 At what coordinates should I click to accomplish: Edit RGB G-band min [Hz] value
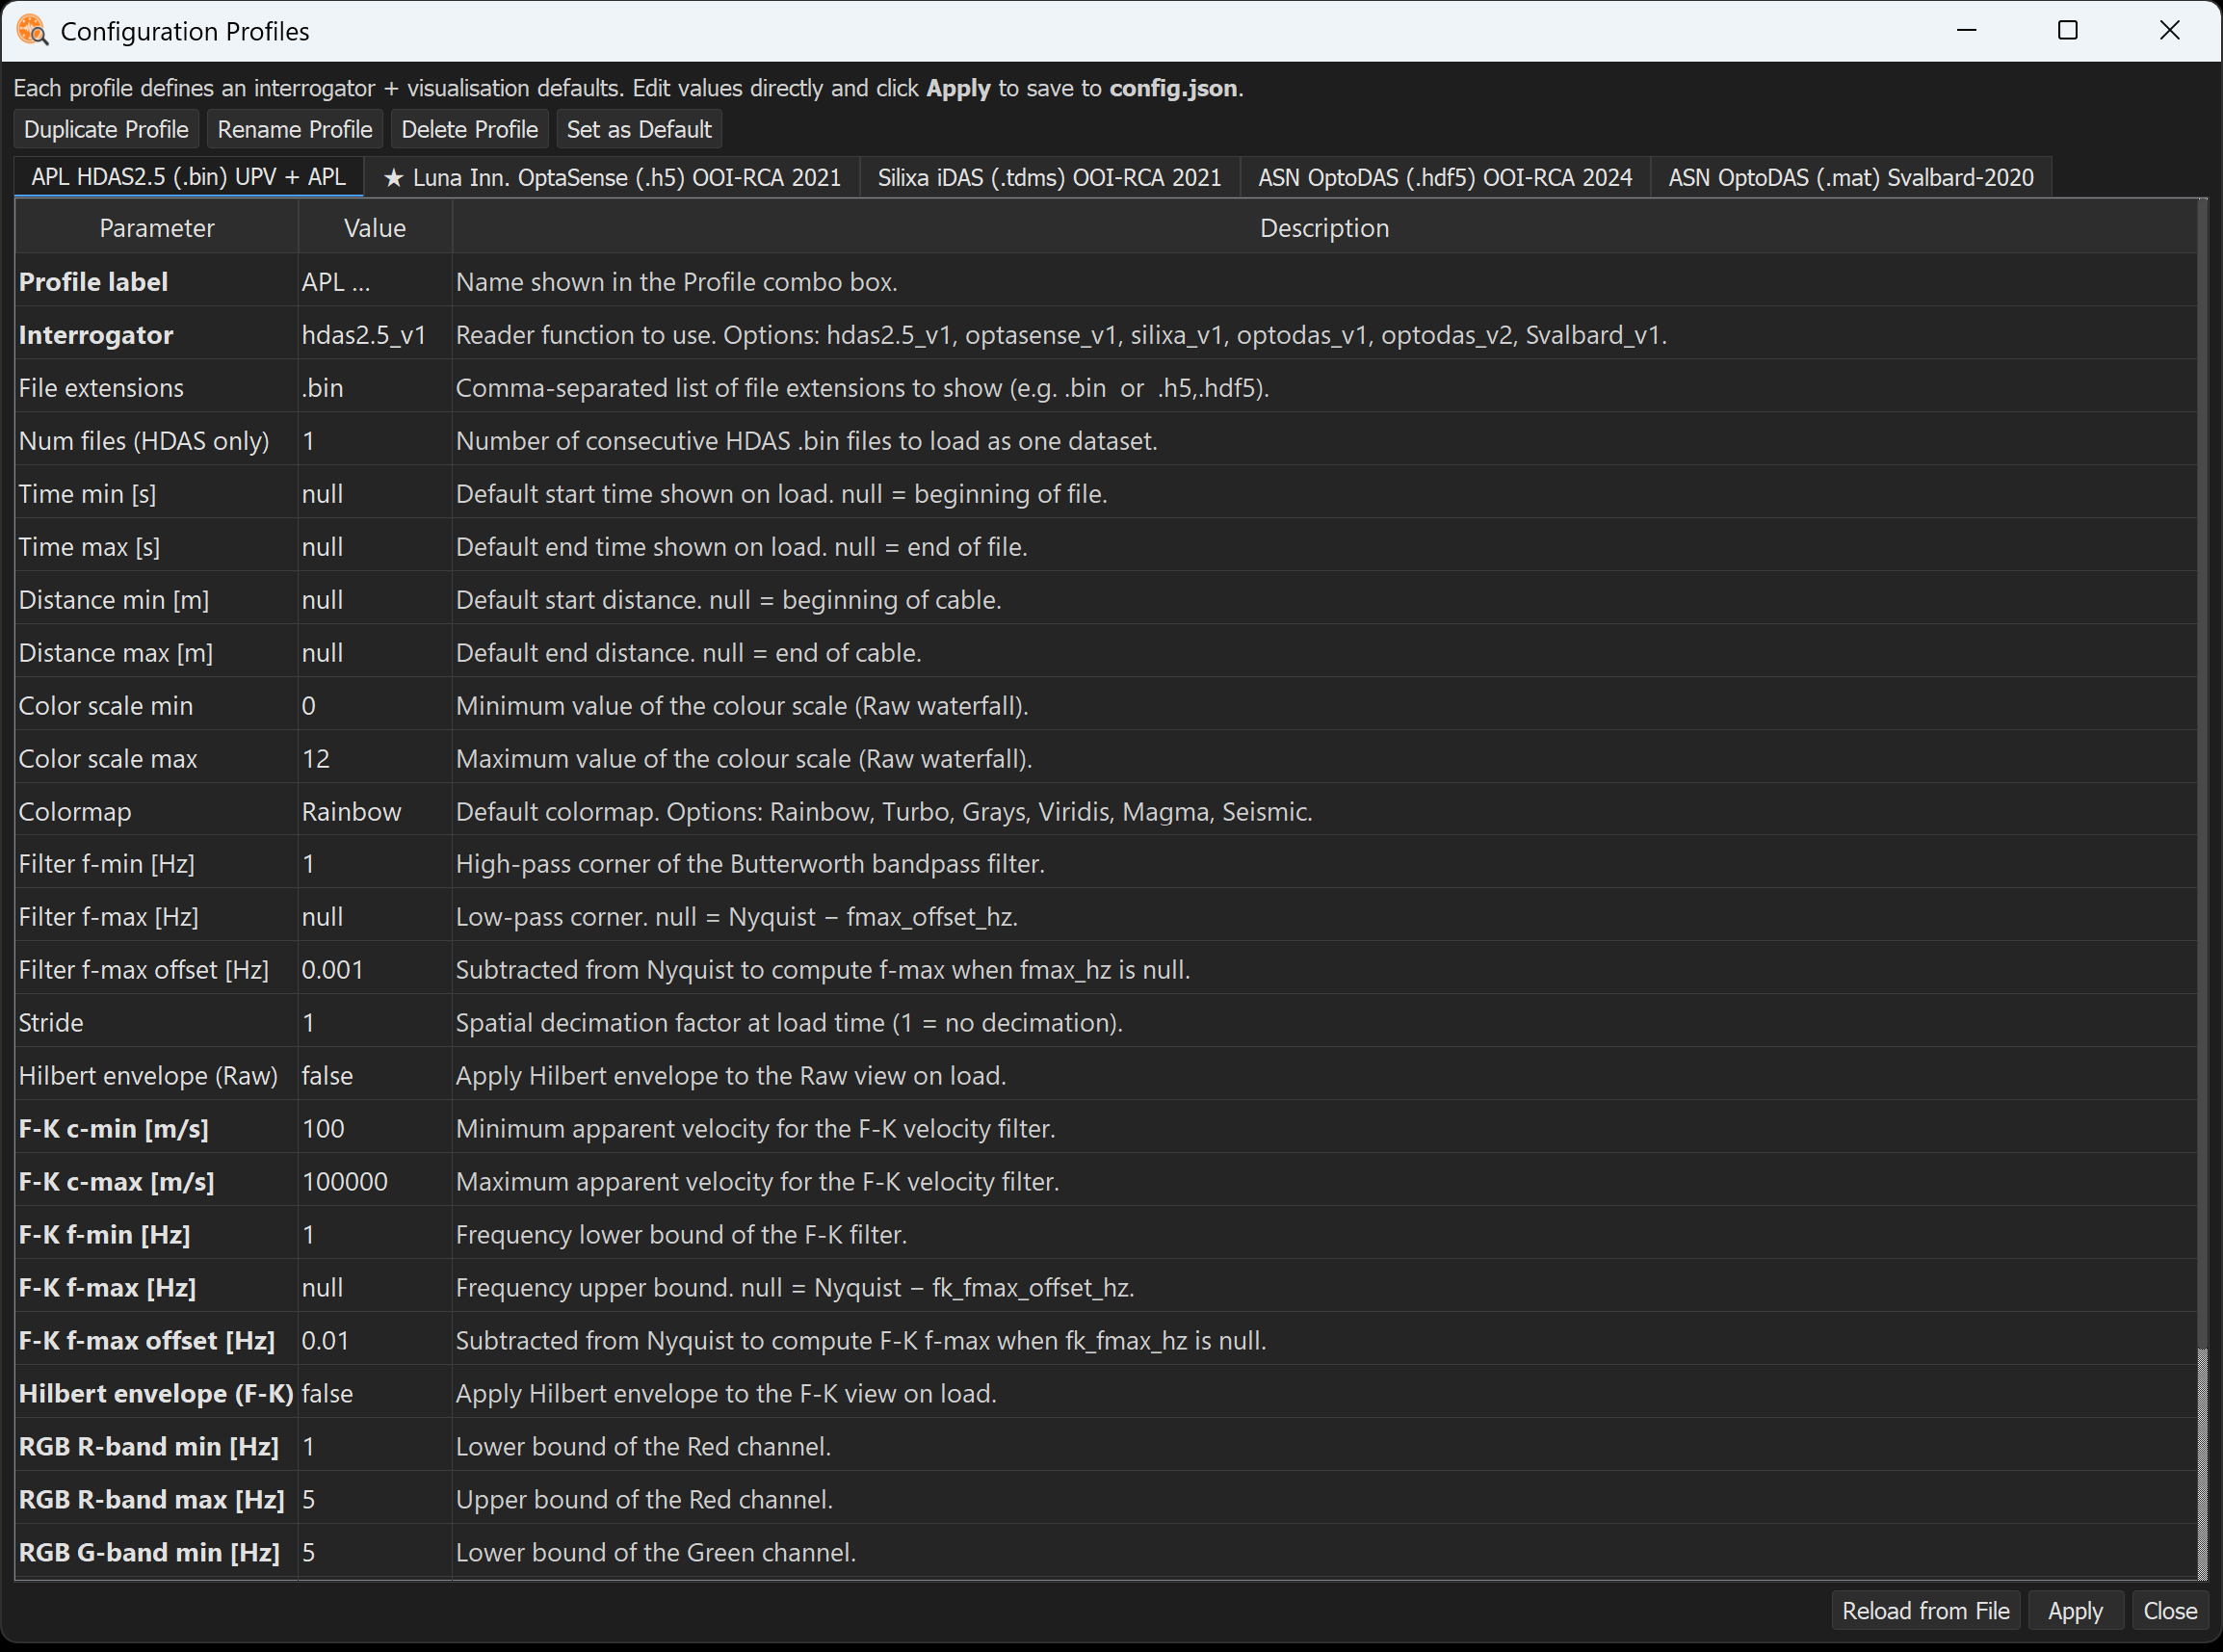click(x=375, y=1553)
